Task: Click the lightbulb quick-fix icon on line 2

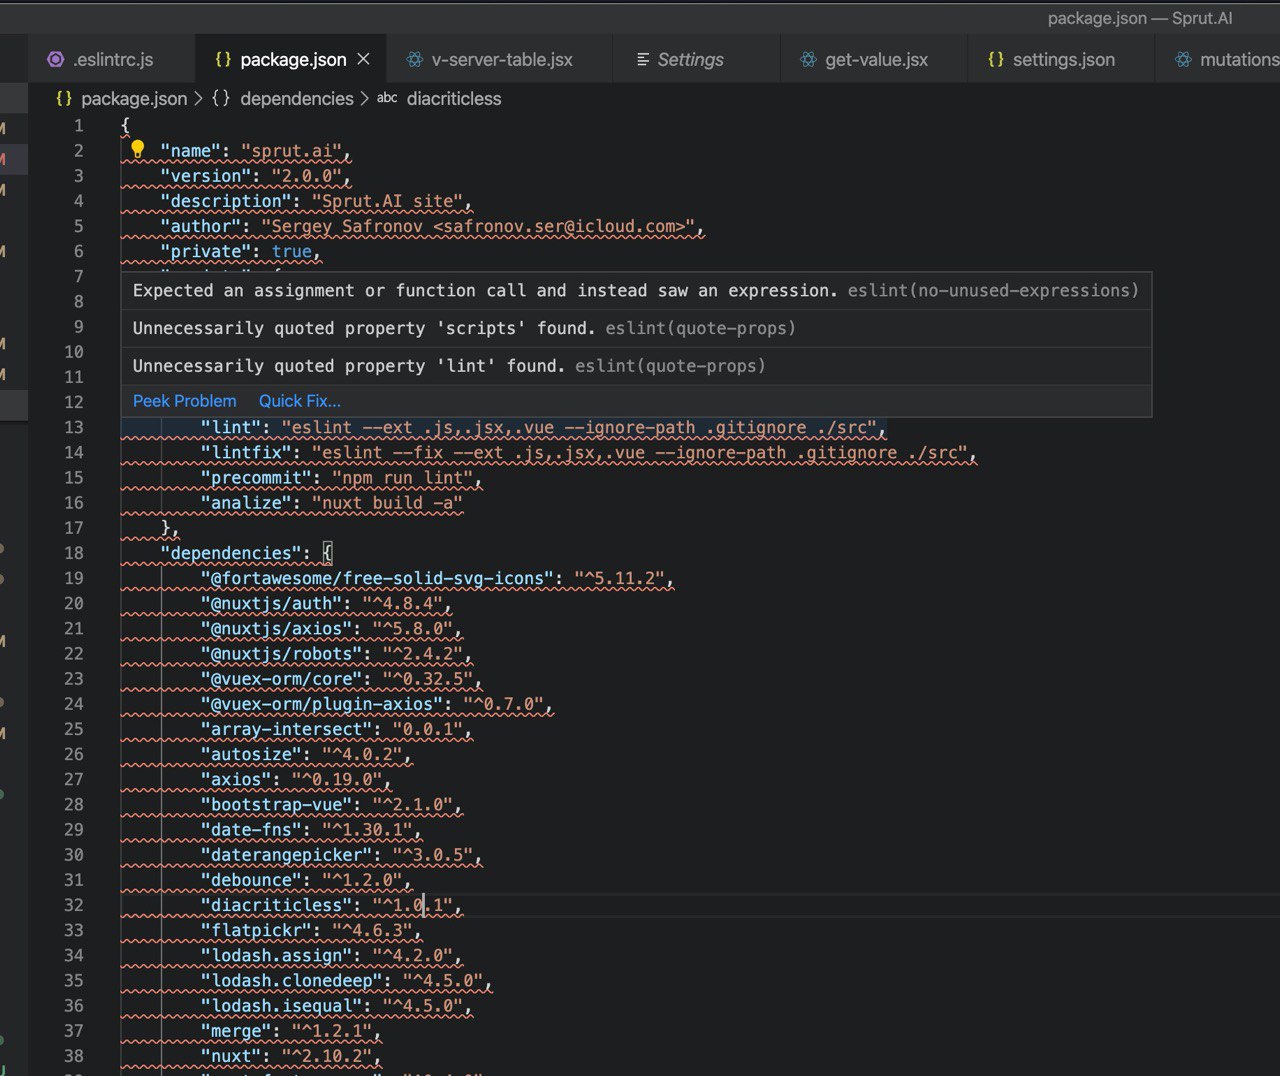Action: [138, 150]
